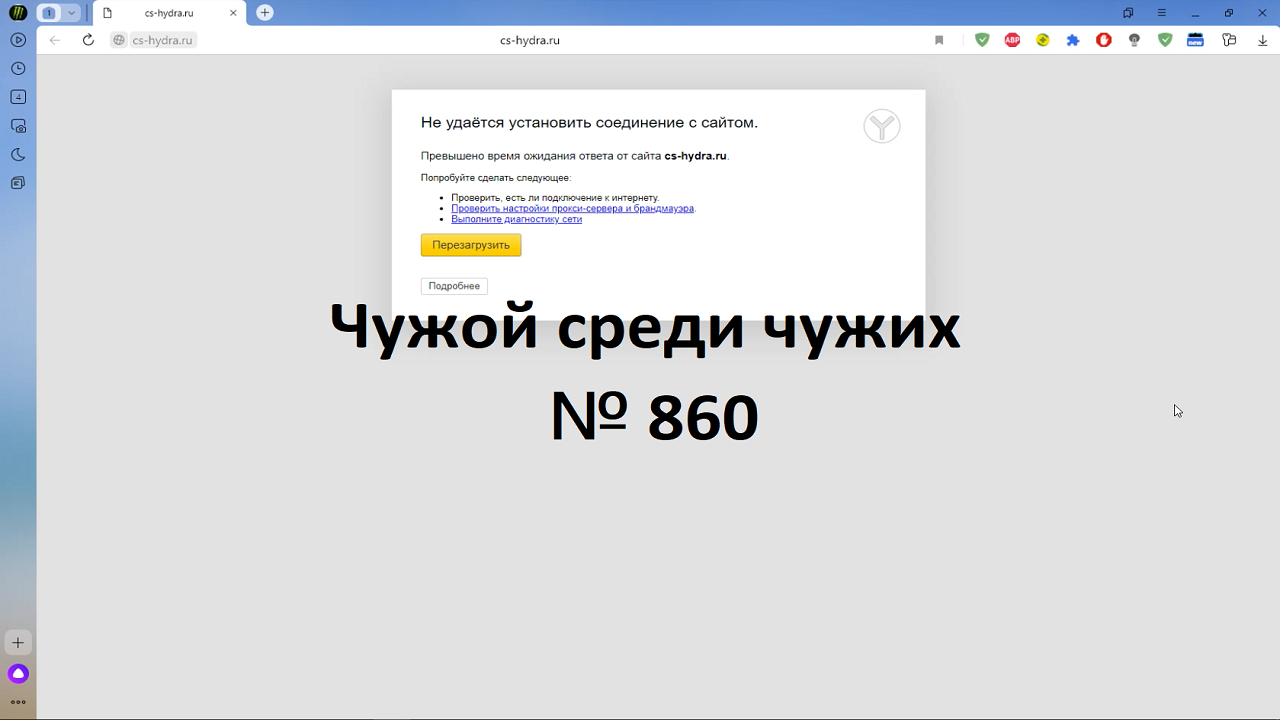The width and height of the screenshot is (1280, 720).
Task: Click the page title cs-hydra.ru in toolbar
Action: (530, 40)
